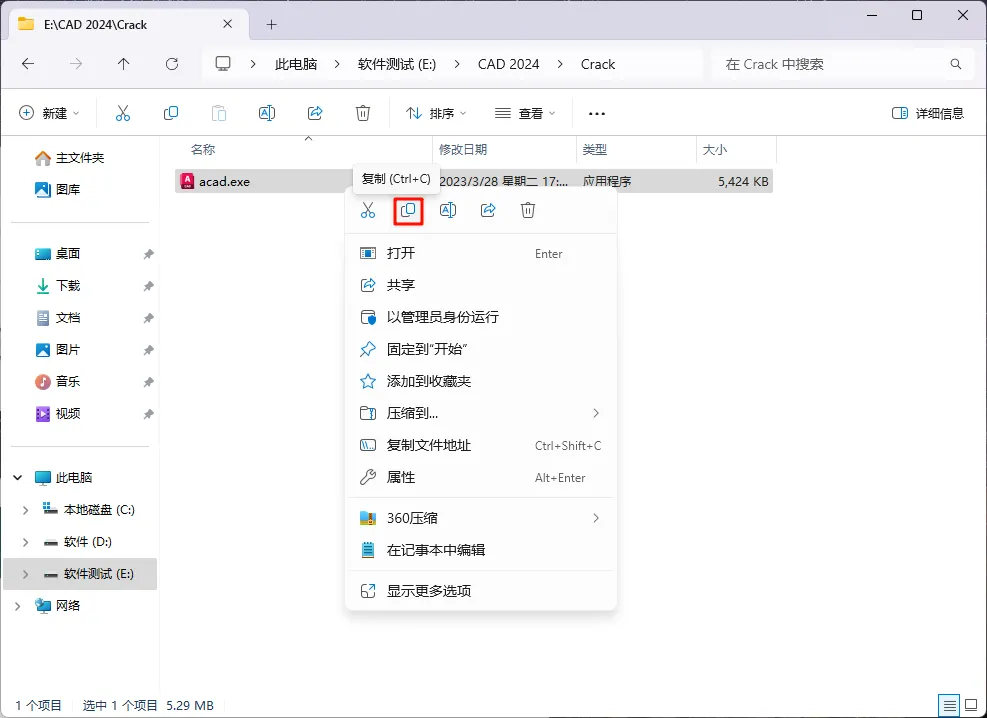The image size is (987, 718).
Task: Click the search magnifier icon
Action: 956,64
